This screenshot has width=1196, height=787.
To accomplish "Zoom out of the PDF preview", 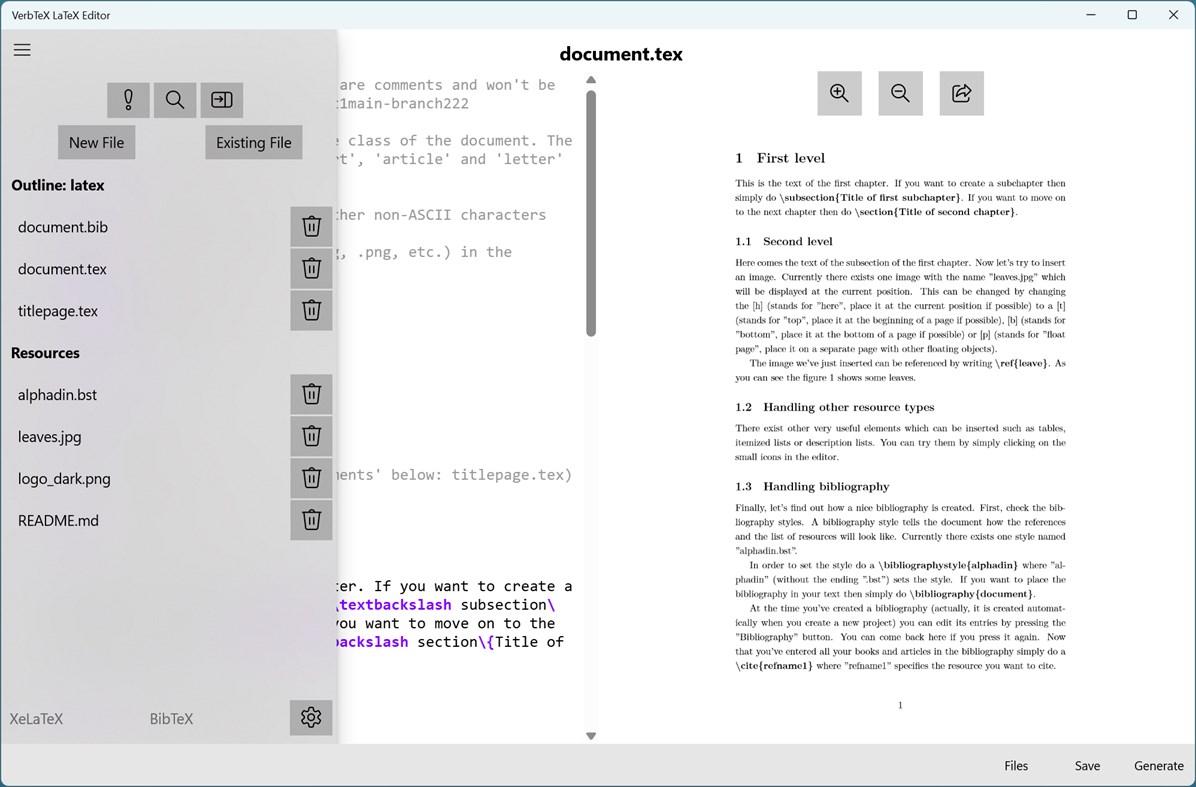I will 900,93.
